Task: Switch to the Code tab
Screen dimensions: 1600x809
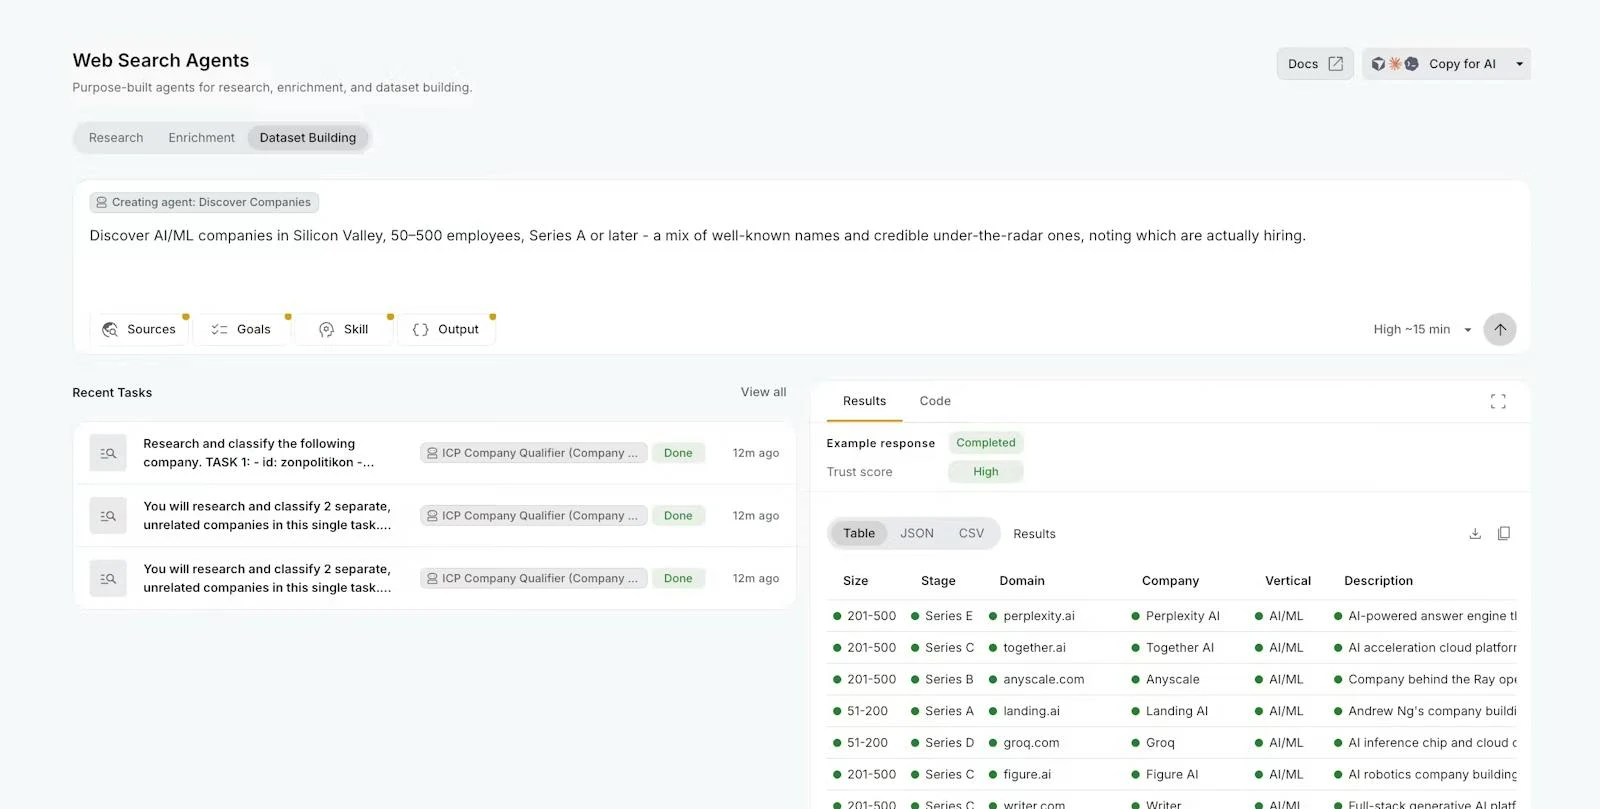Action: [935, 401]
